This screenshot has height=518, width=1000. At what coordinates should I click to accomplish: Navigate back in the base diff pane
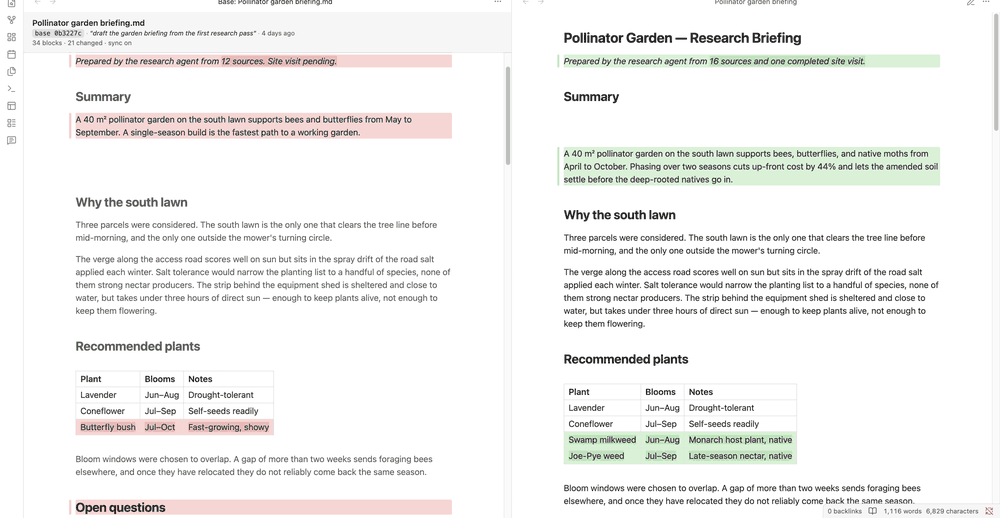pyautogui.click(x=38, y=2)
